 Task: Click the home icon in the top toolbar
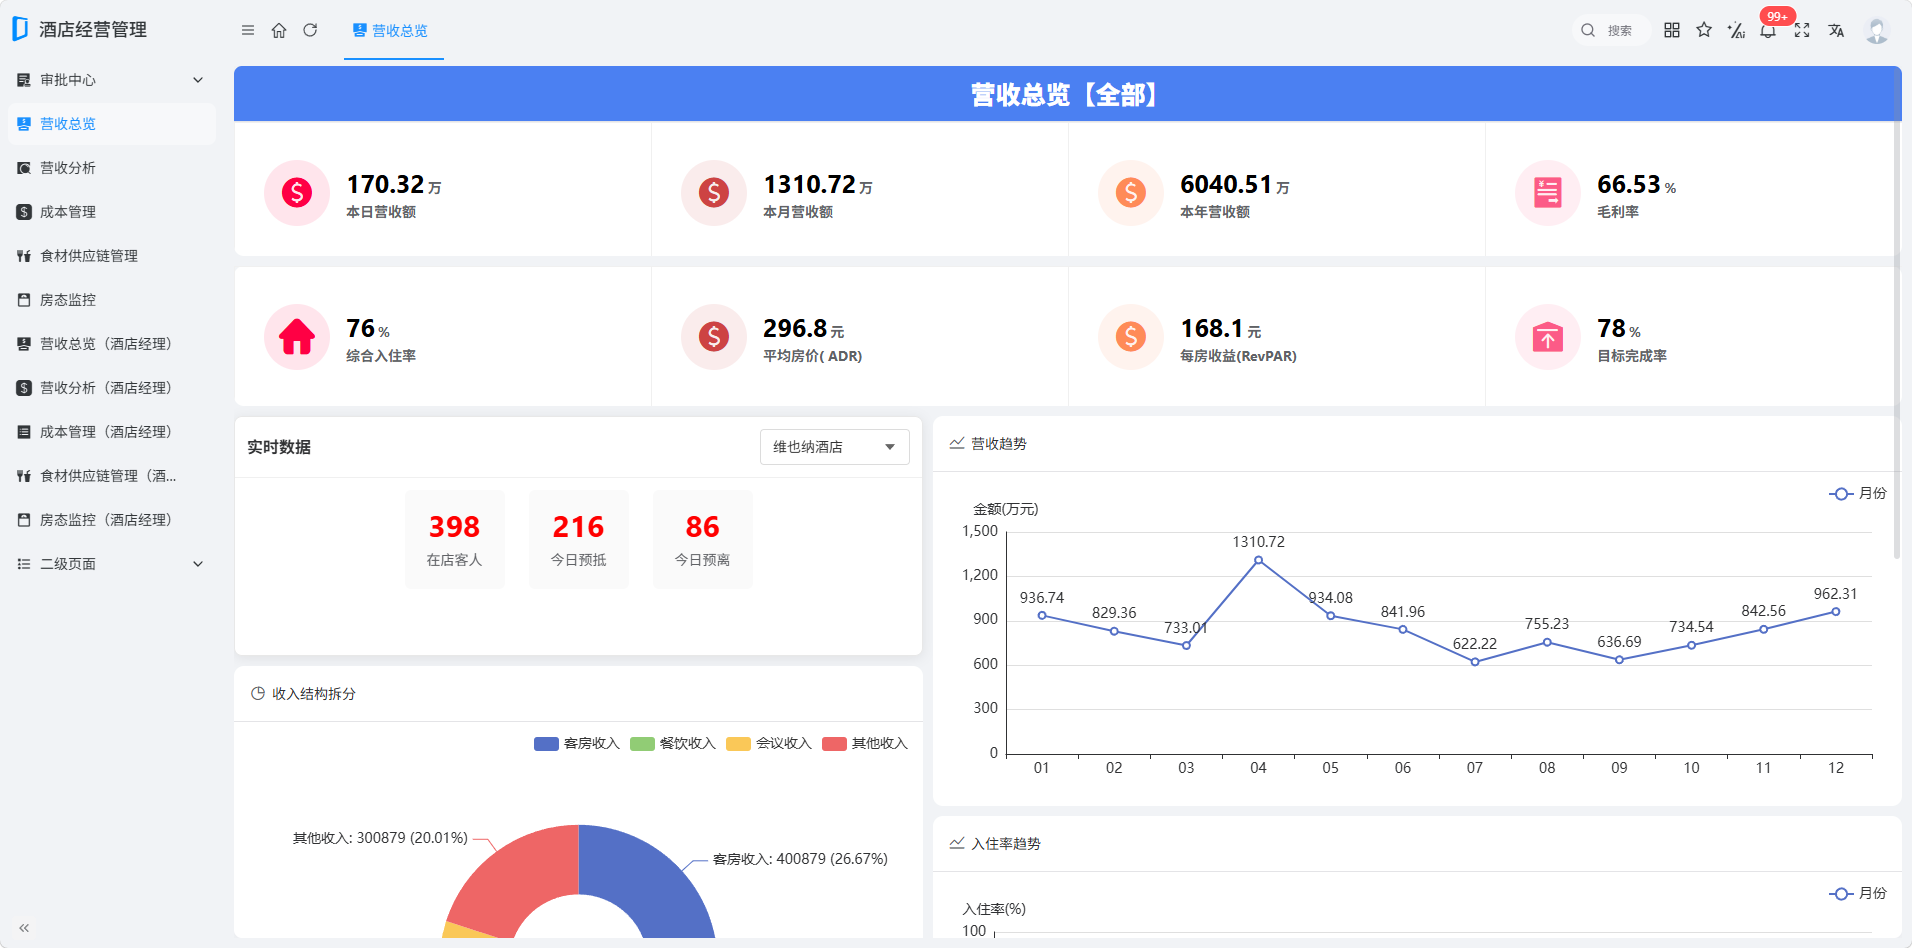click(279, 30)
